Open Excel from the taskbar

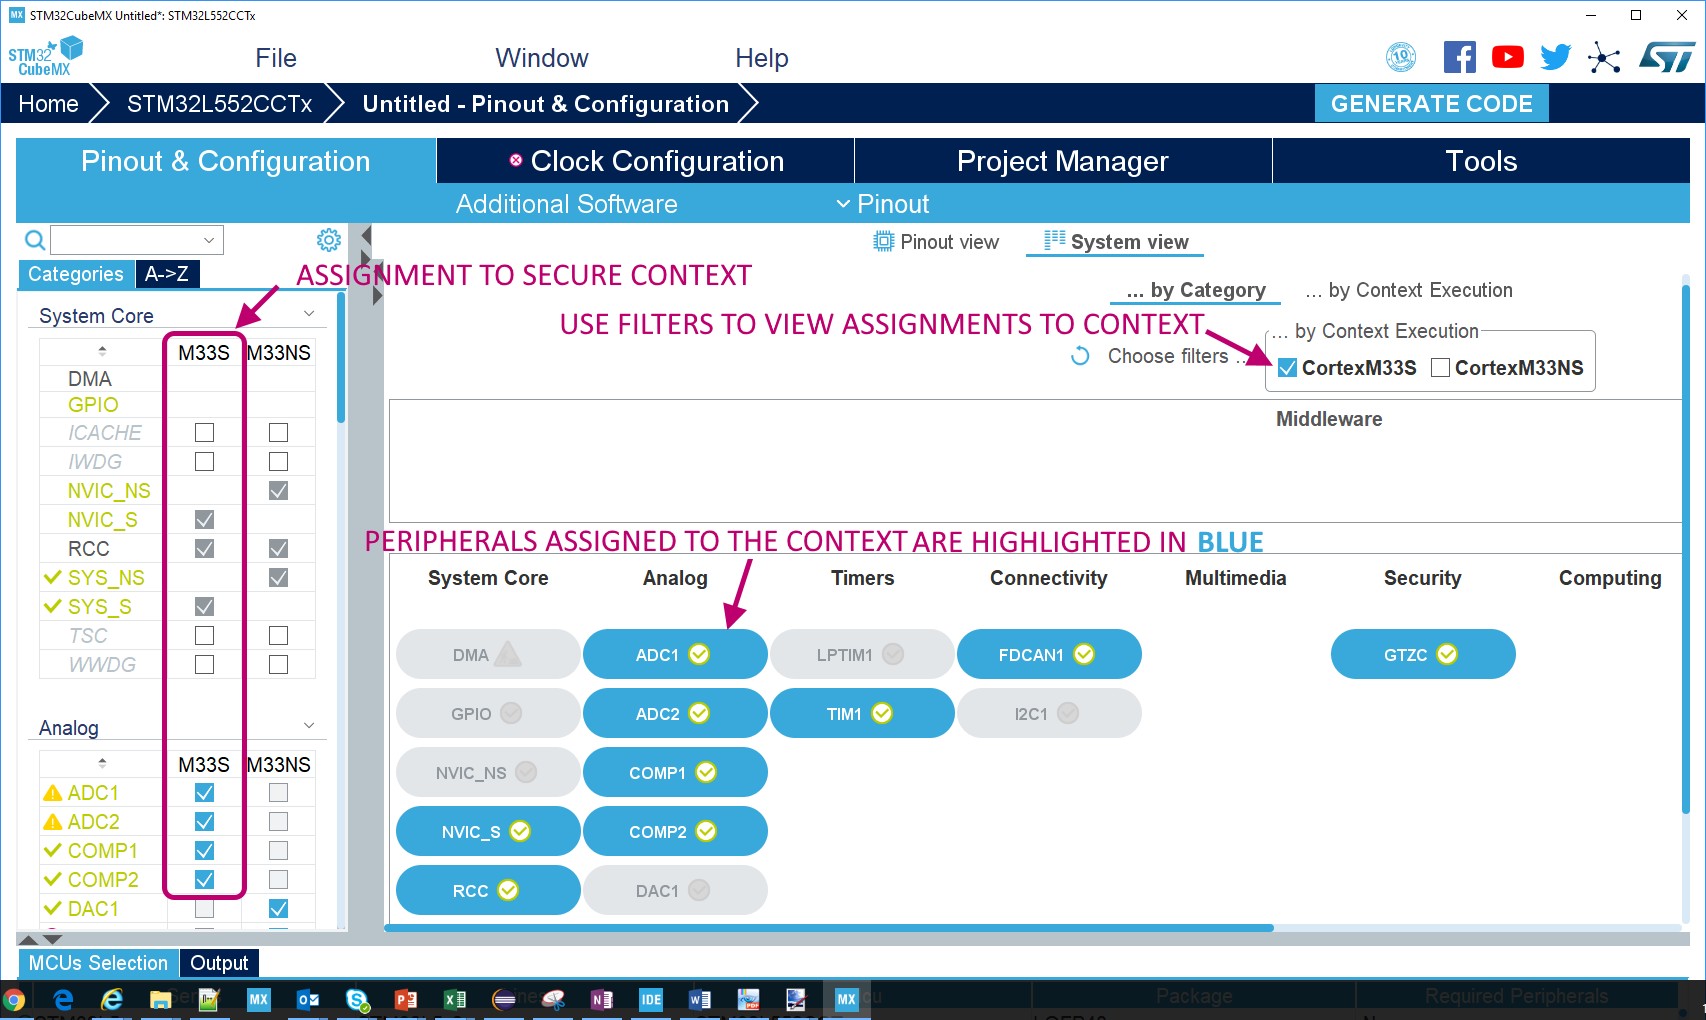pyautogui.click(x=455, y=999)
